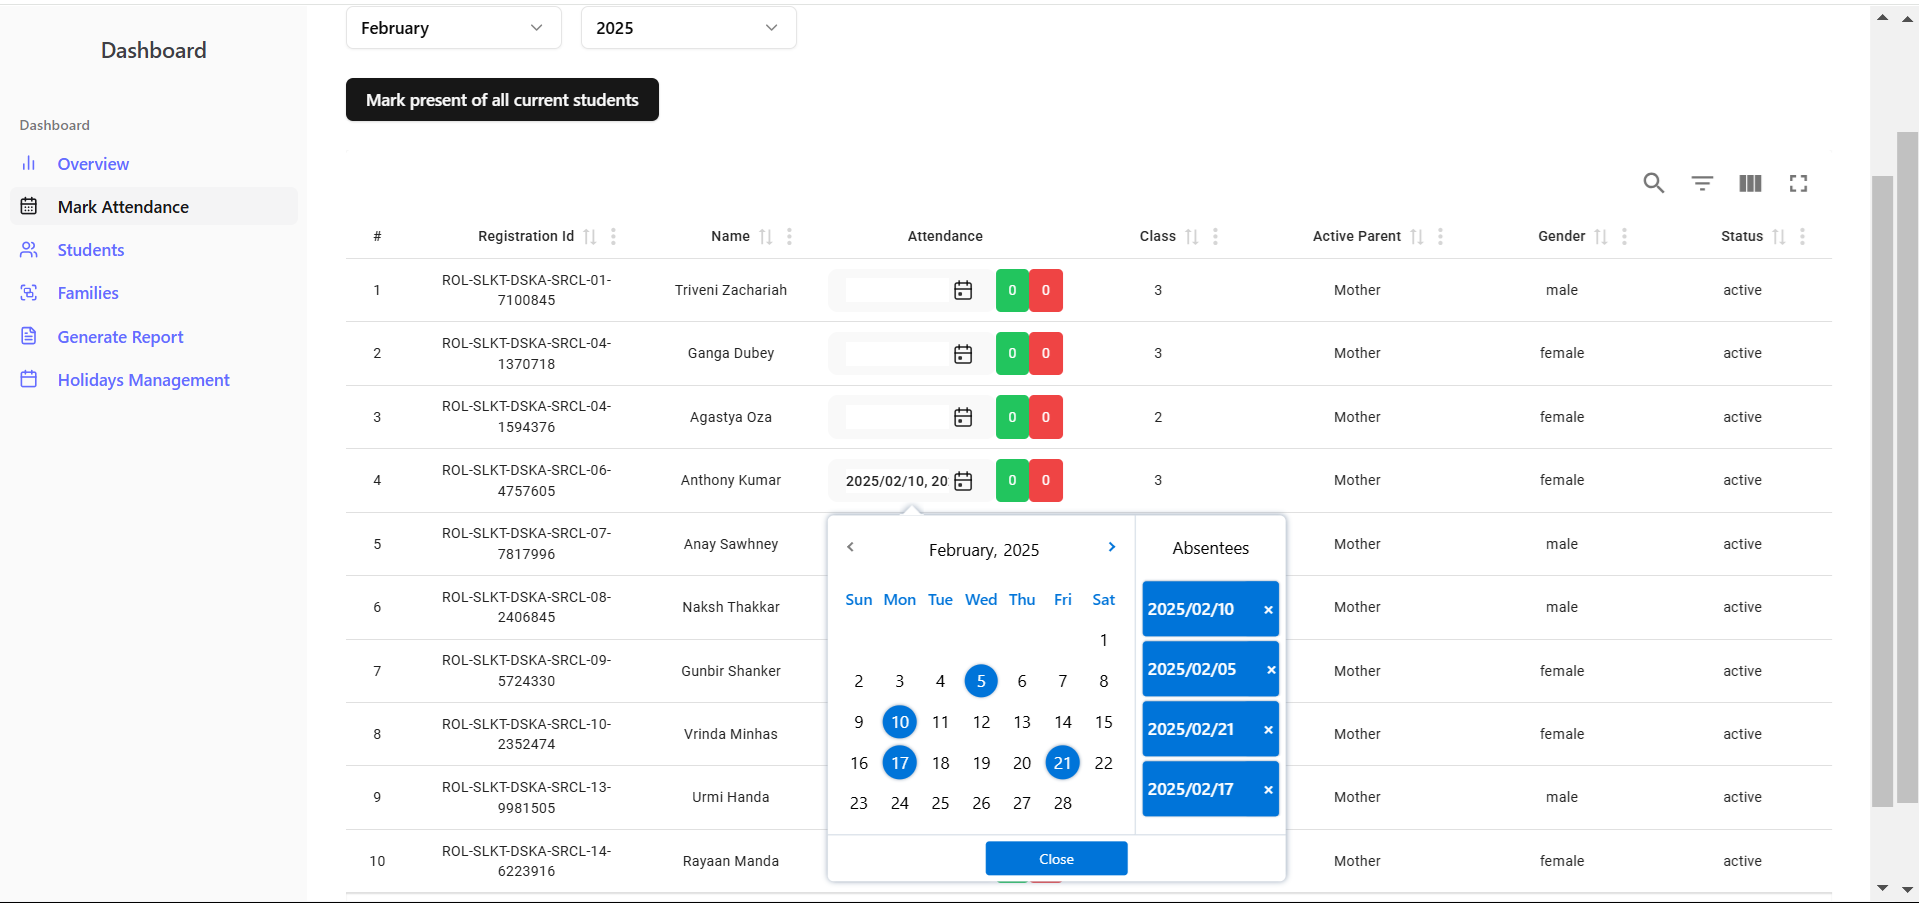Go to previous month in calendar

[850, 547]
